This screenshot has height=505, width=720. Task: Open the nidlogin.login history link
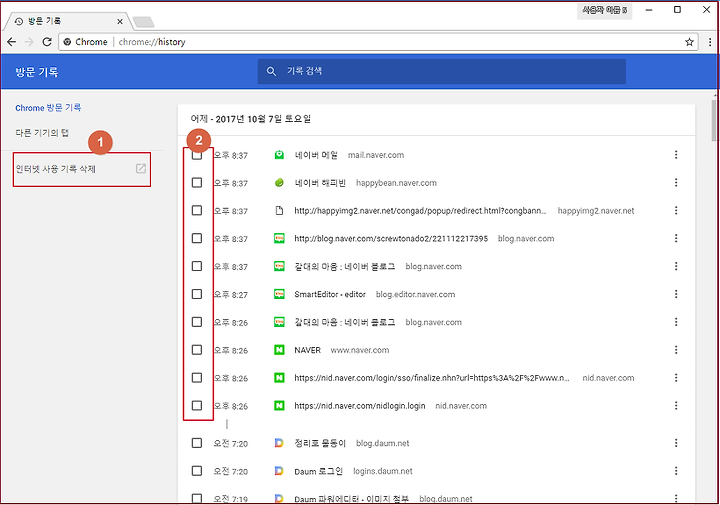click(360, 406)
